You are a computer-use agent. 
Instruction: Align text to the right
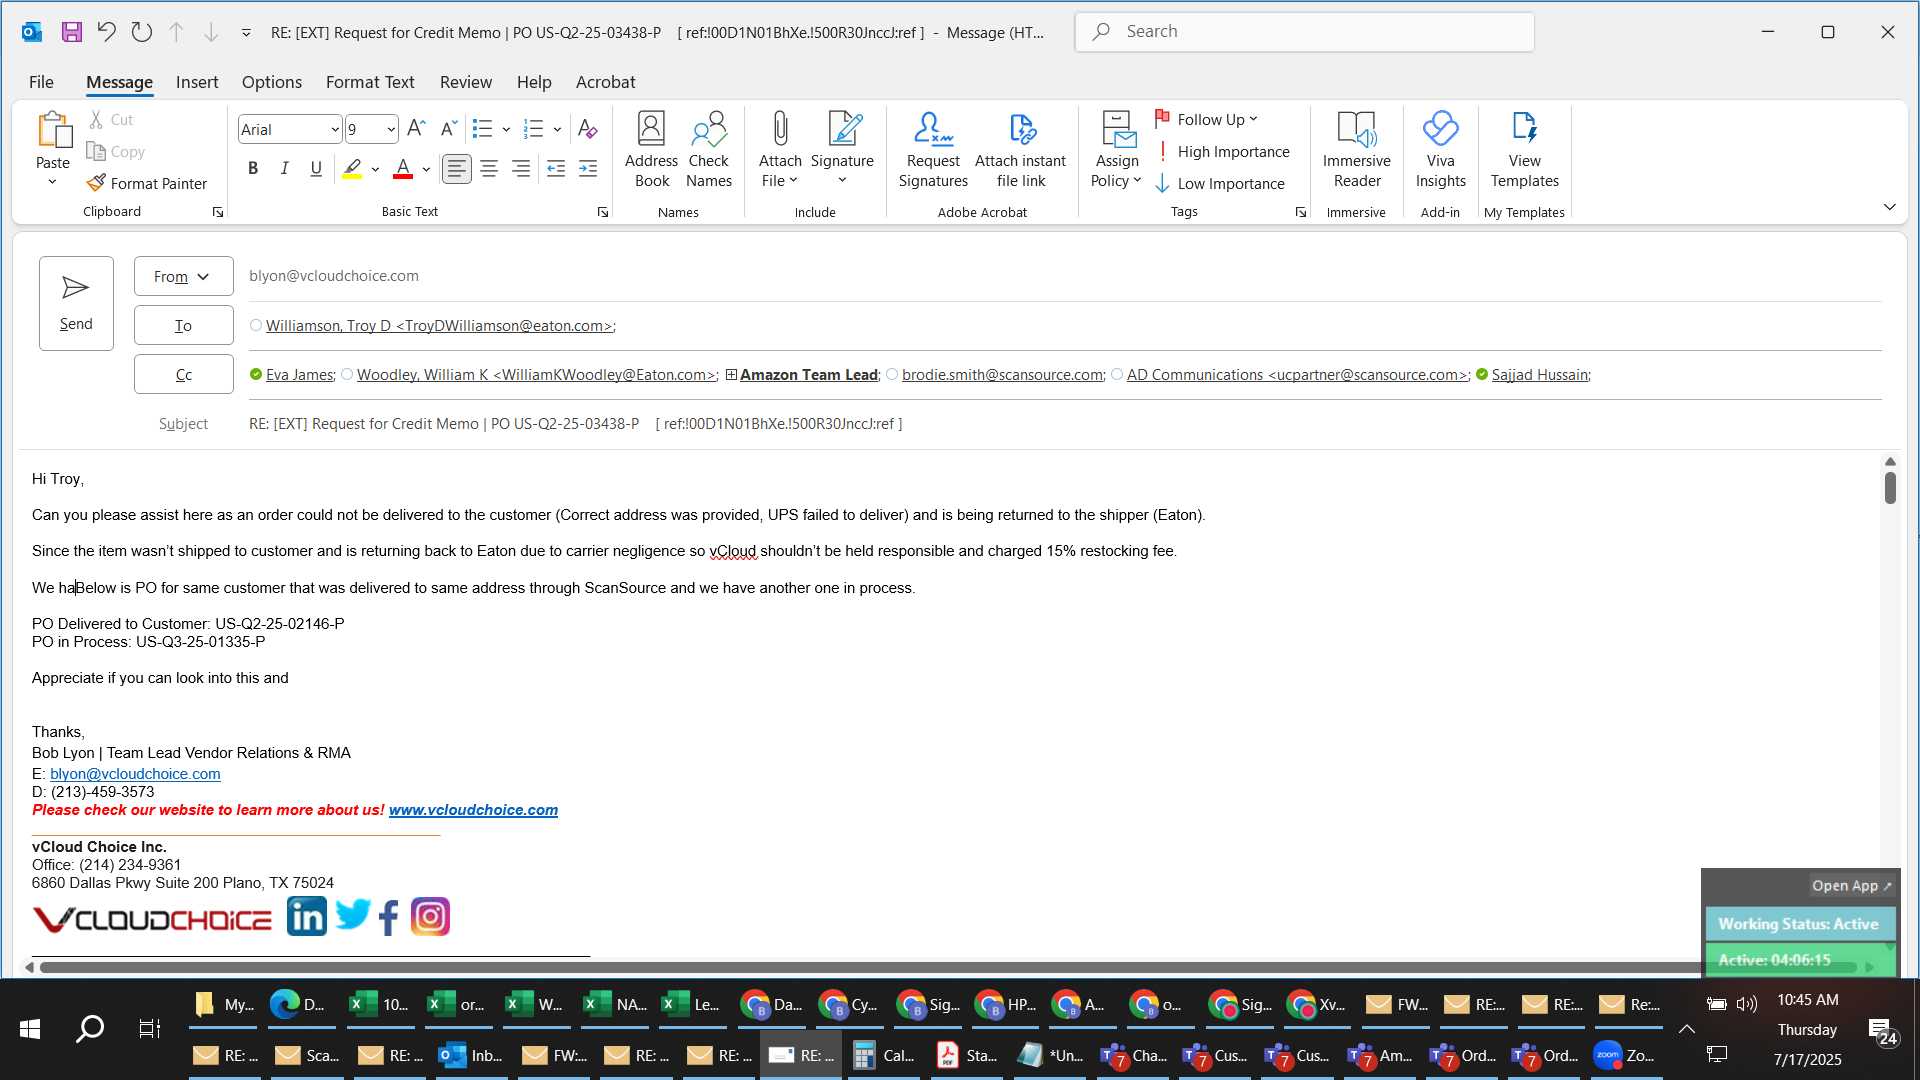point(521,168)
